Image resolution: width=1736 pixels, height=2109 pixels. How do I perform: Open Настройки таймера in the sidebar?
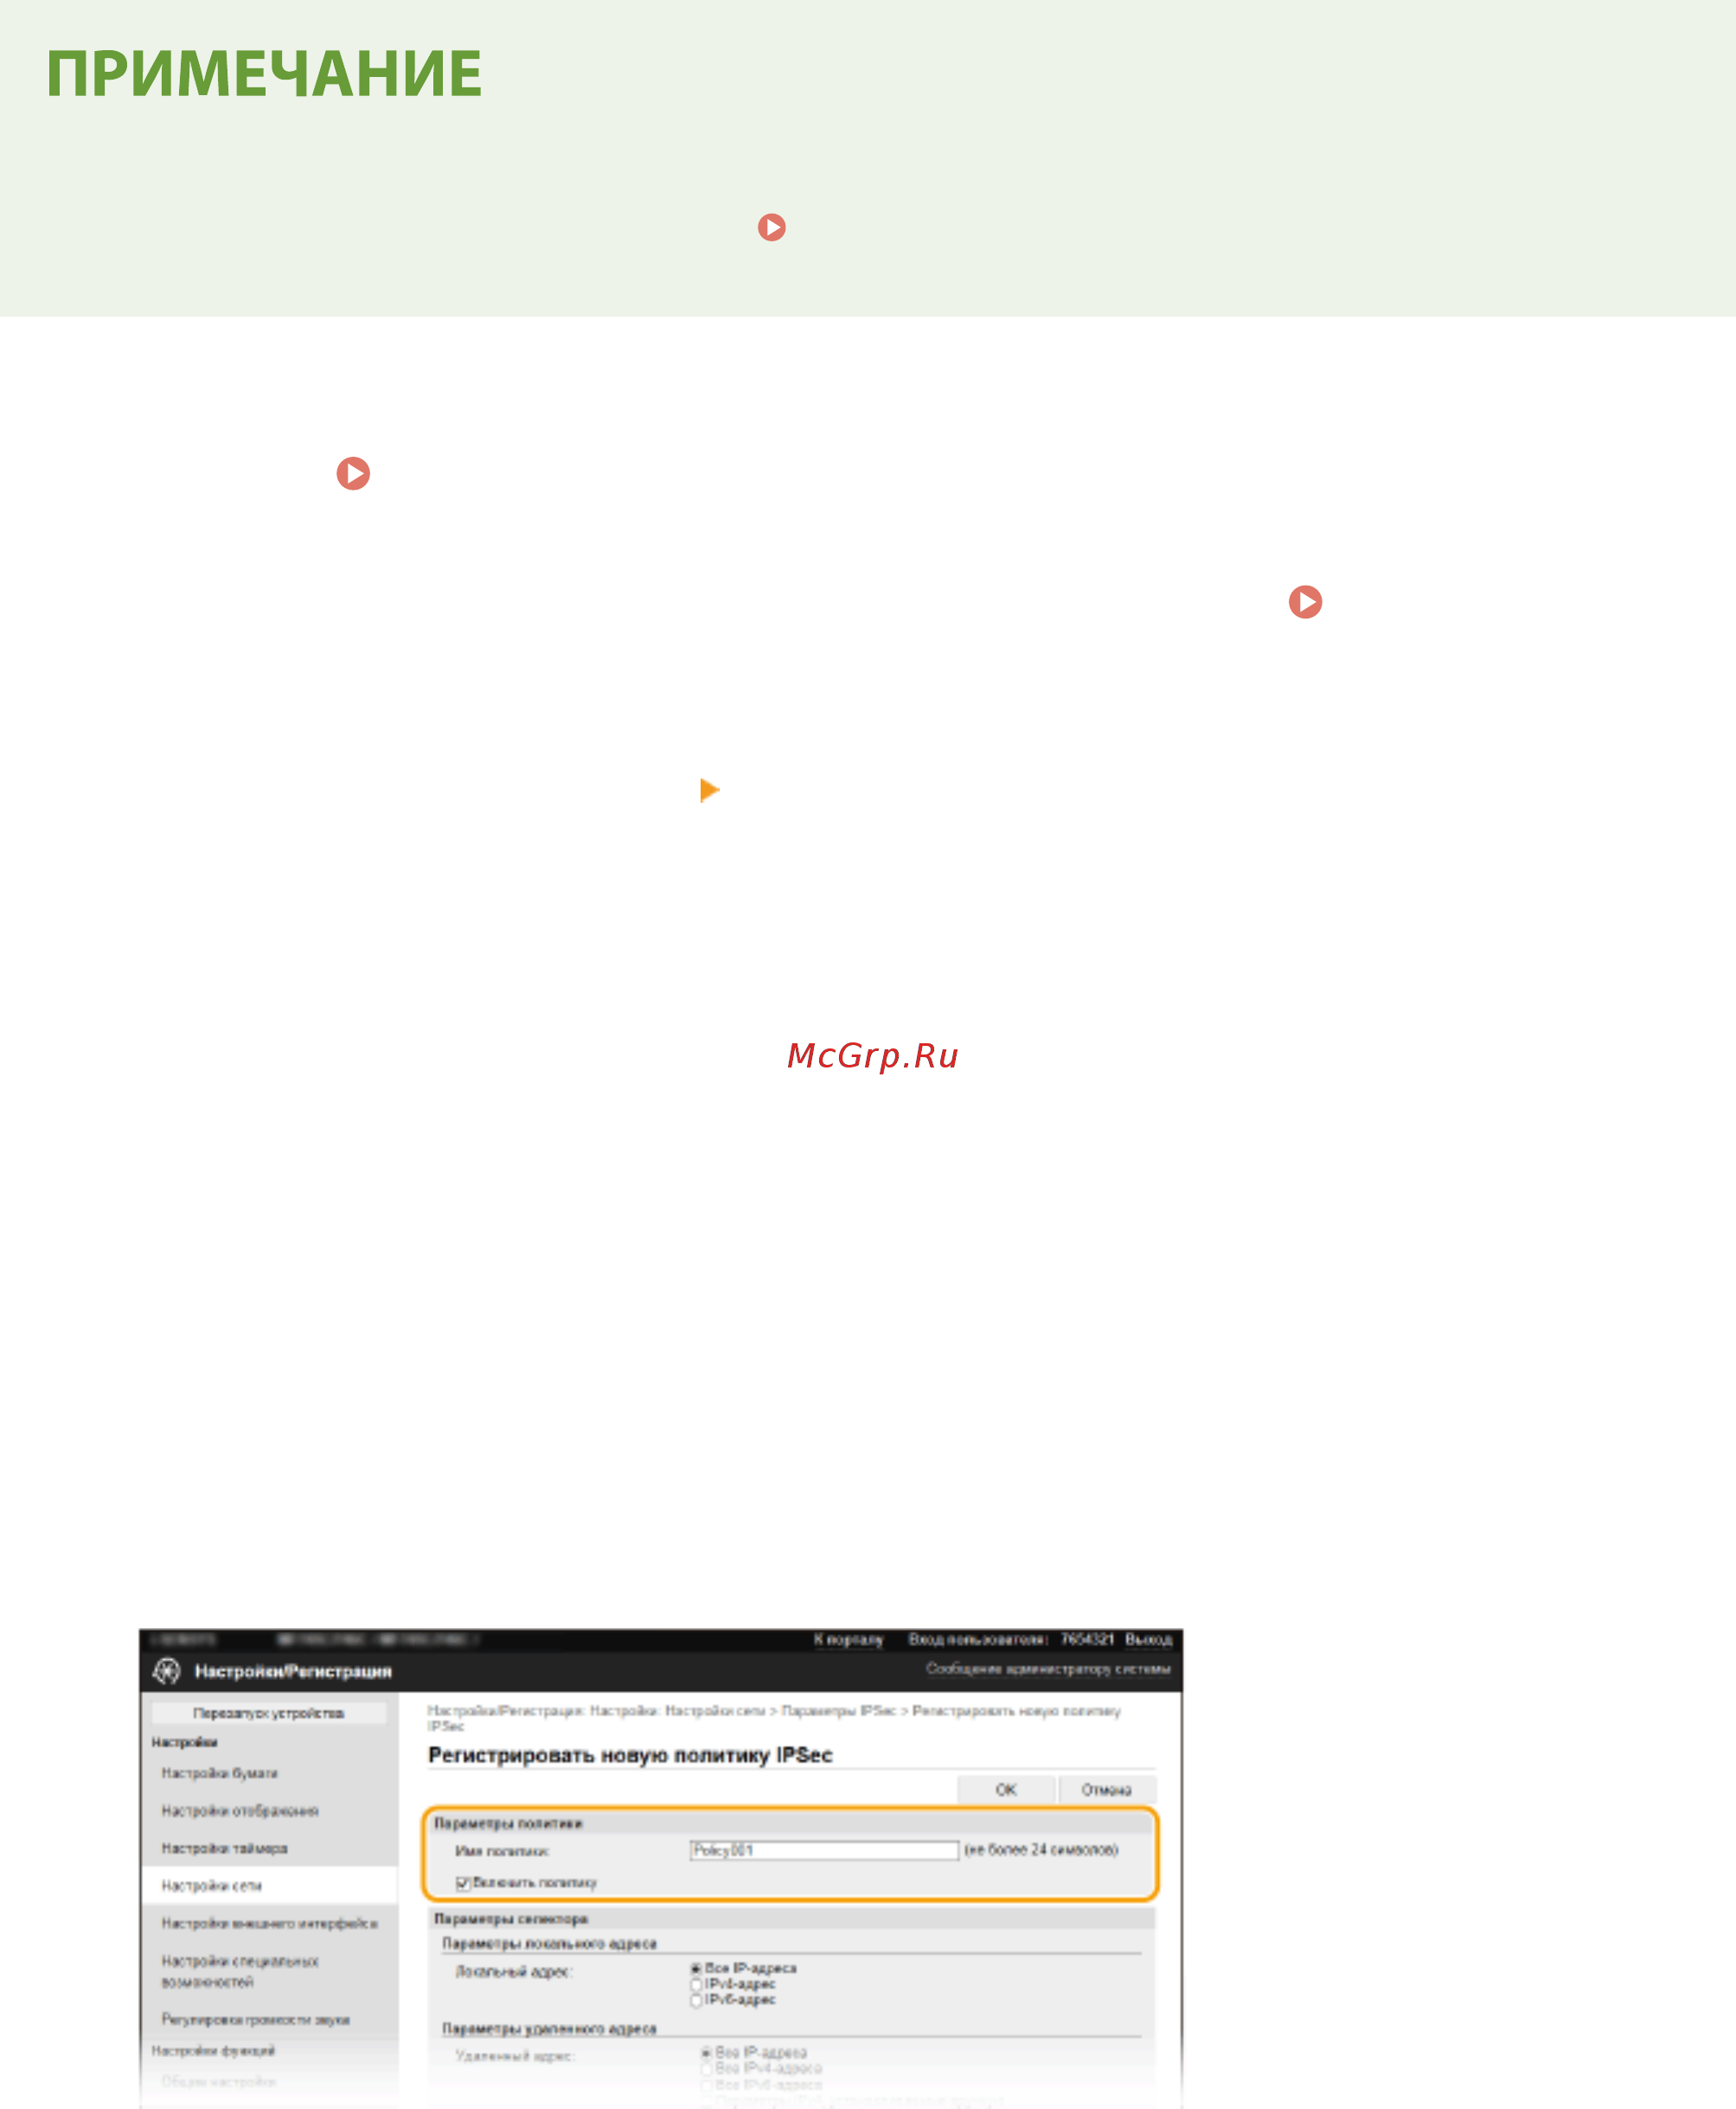224,1849
